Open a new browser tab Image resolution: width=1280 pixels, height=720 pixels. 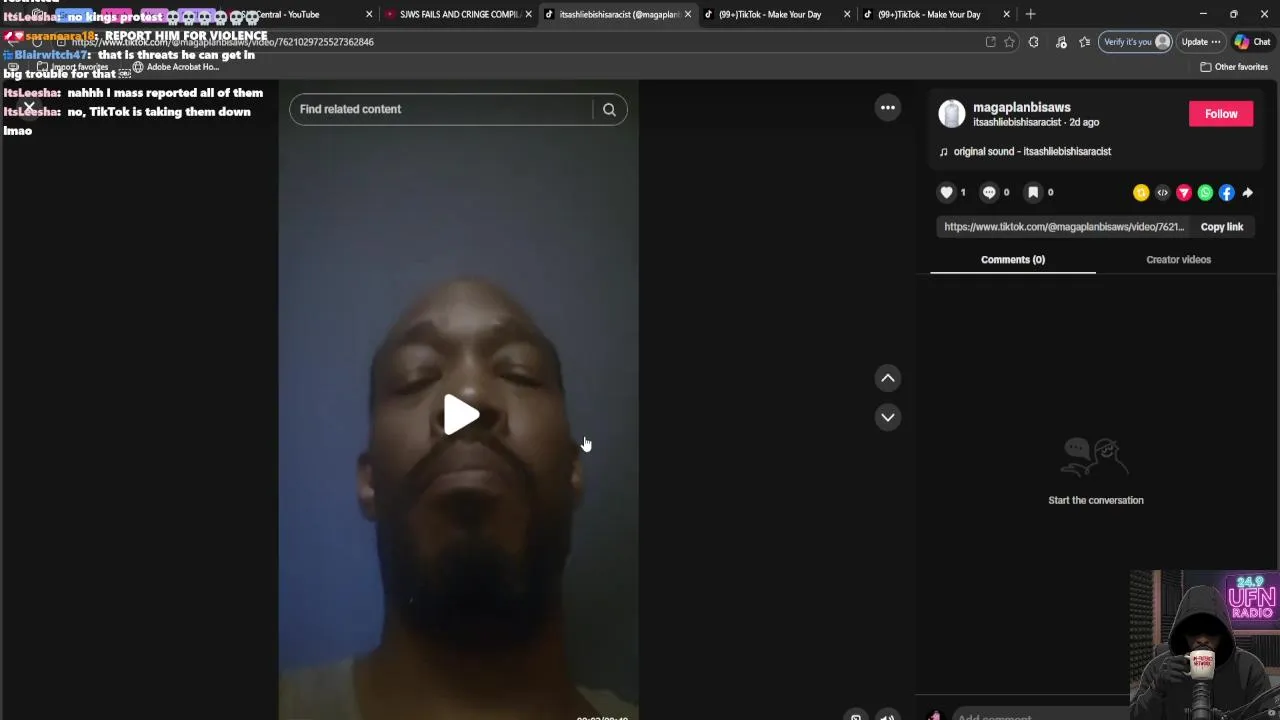[x=1030, y=14]
